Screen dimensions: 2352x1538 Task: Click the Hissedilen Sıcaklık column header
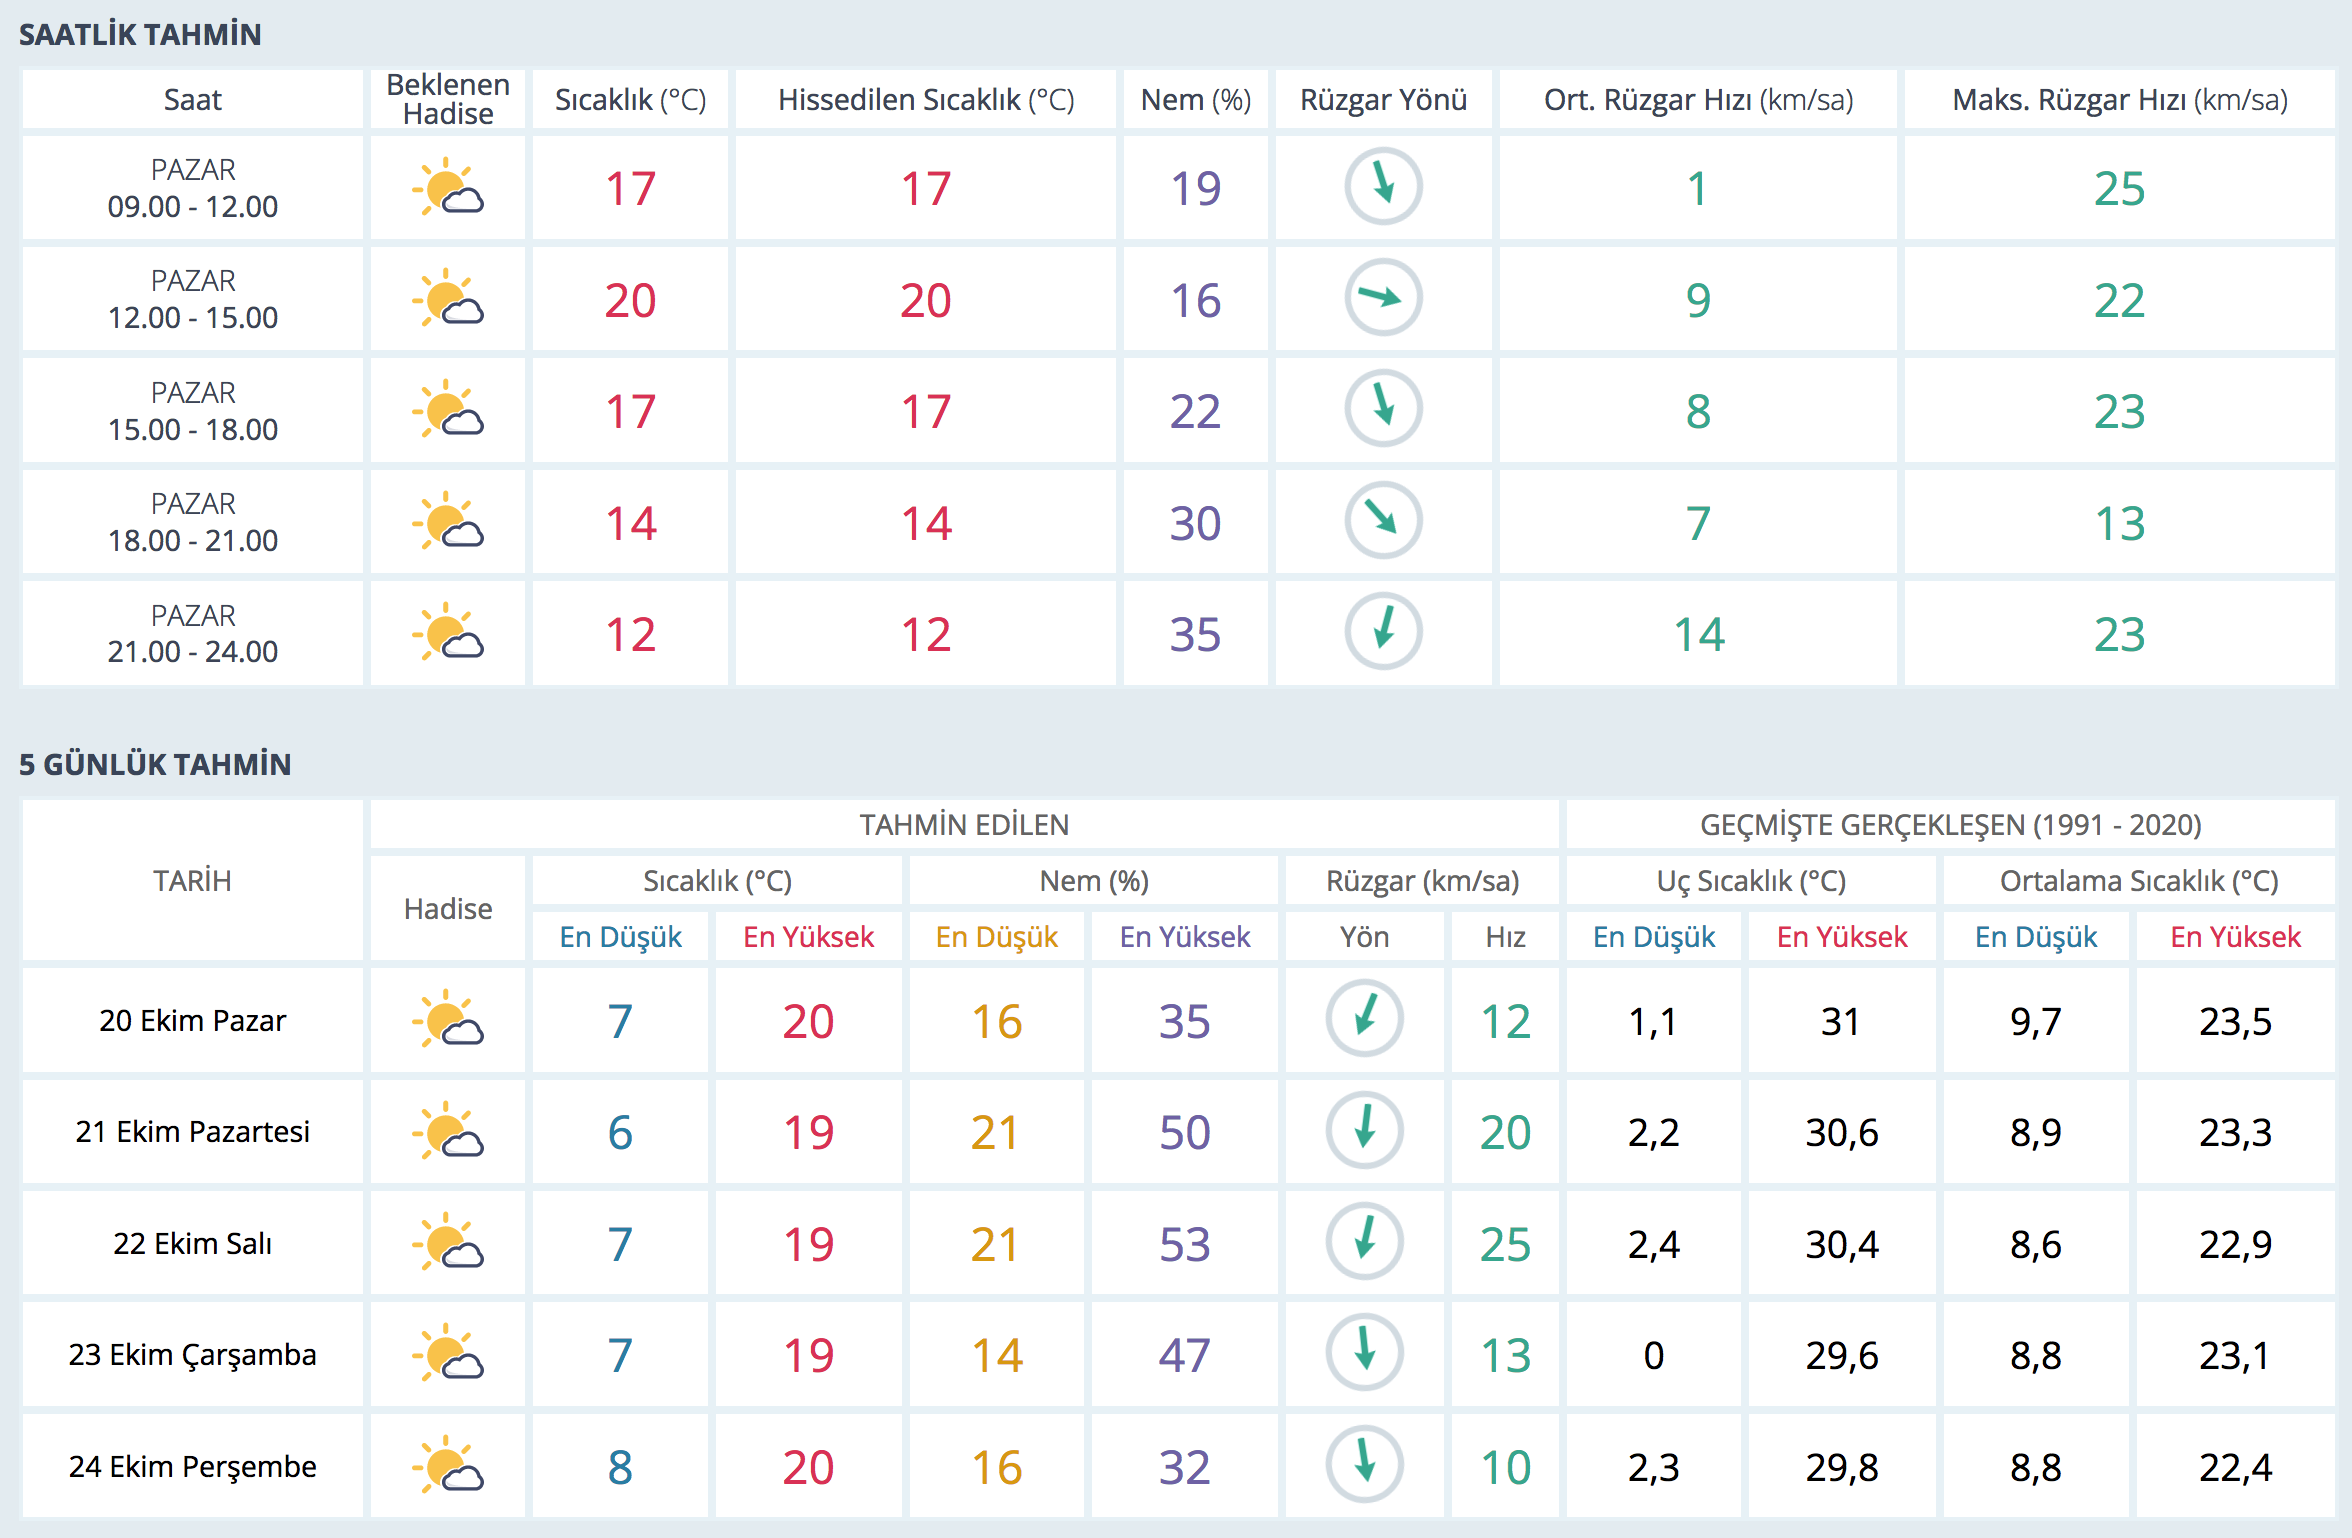click(x=925, y=100)
